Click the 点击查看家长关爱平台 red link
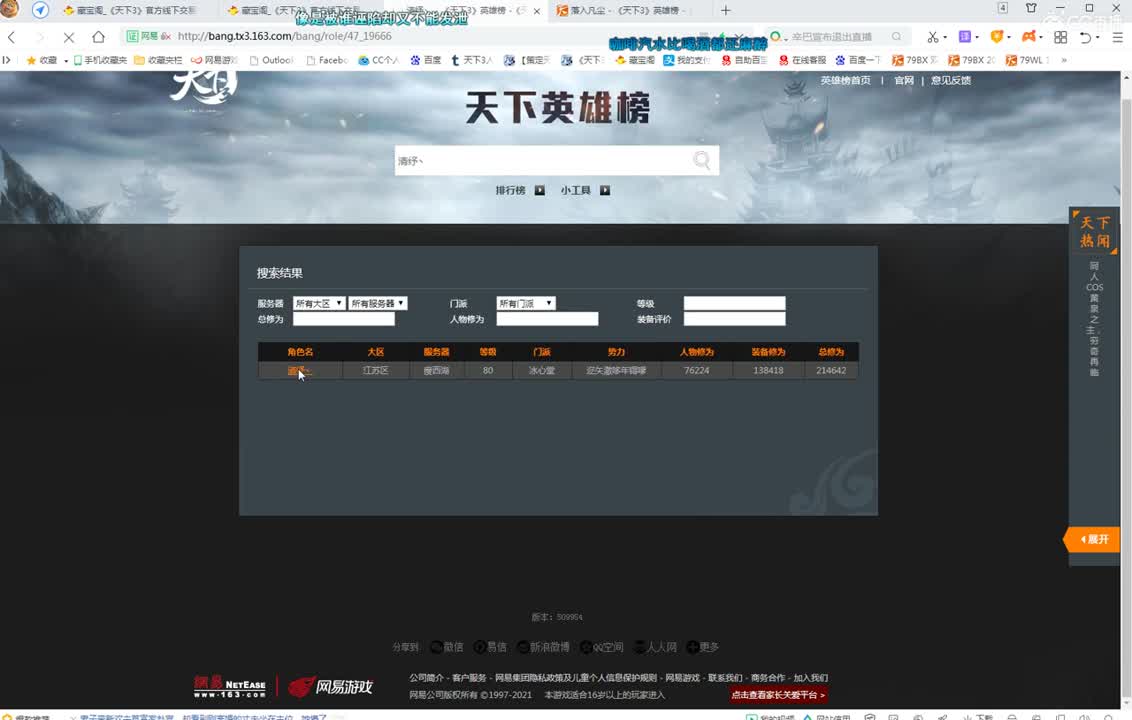1132x720 pixels. coord(778,693)
